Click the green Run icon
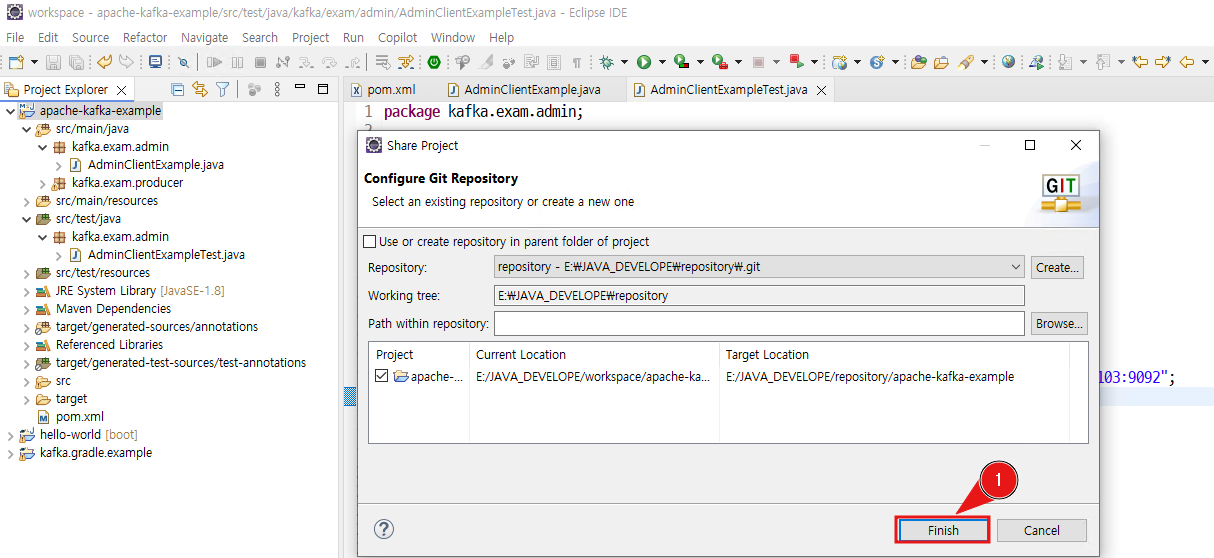The height and width of the screenshot is (558, 1214). [x=644, y=62]
